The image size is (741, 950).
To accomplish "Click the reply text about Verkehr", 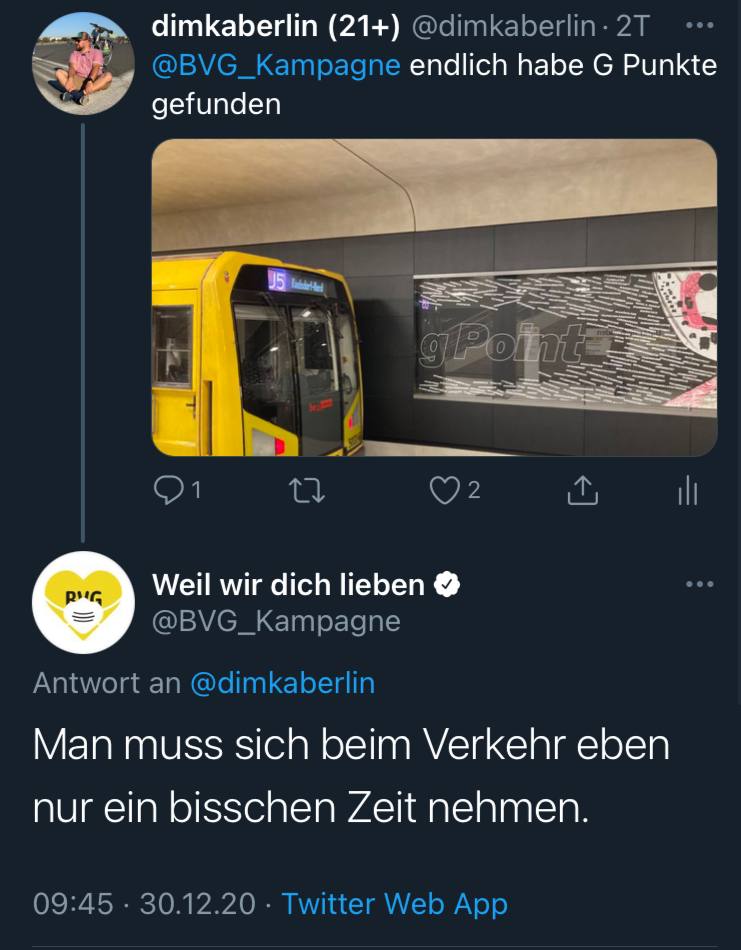I will 351,776.
